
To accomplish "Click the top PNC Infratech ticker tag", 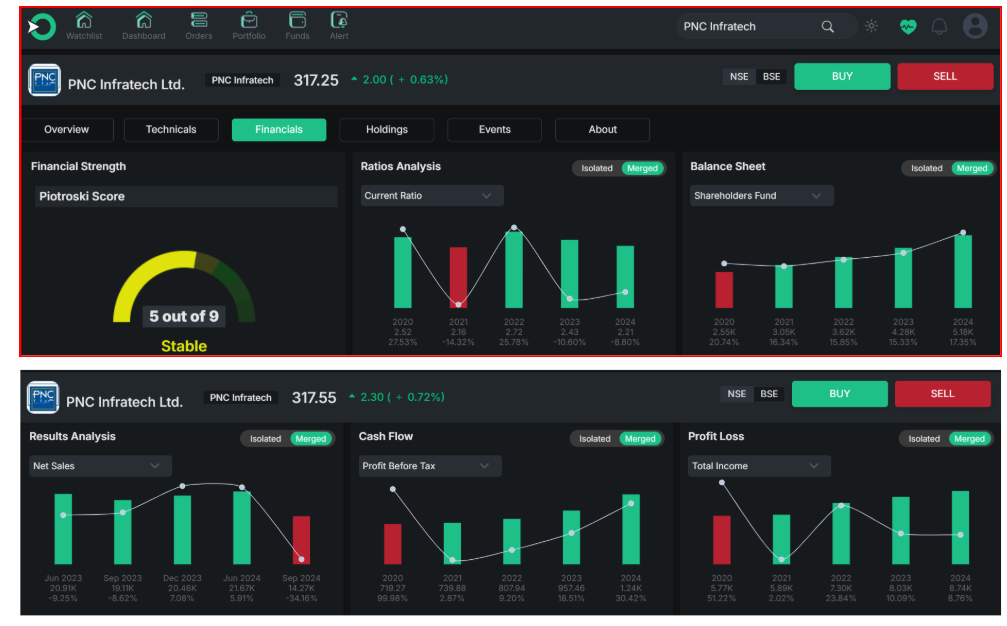I will click(242, 80).
